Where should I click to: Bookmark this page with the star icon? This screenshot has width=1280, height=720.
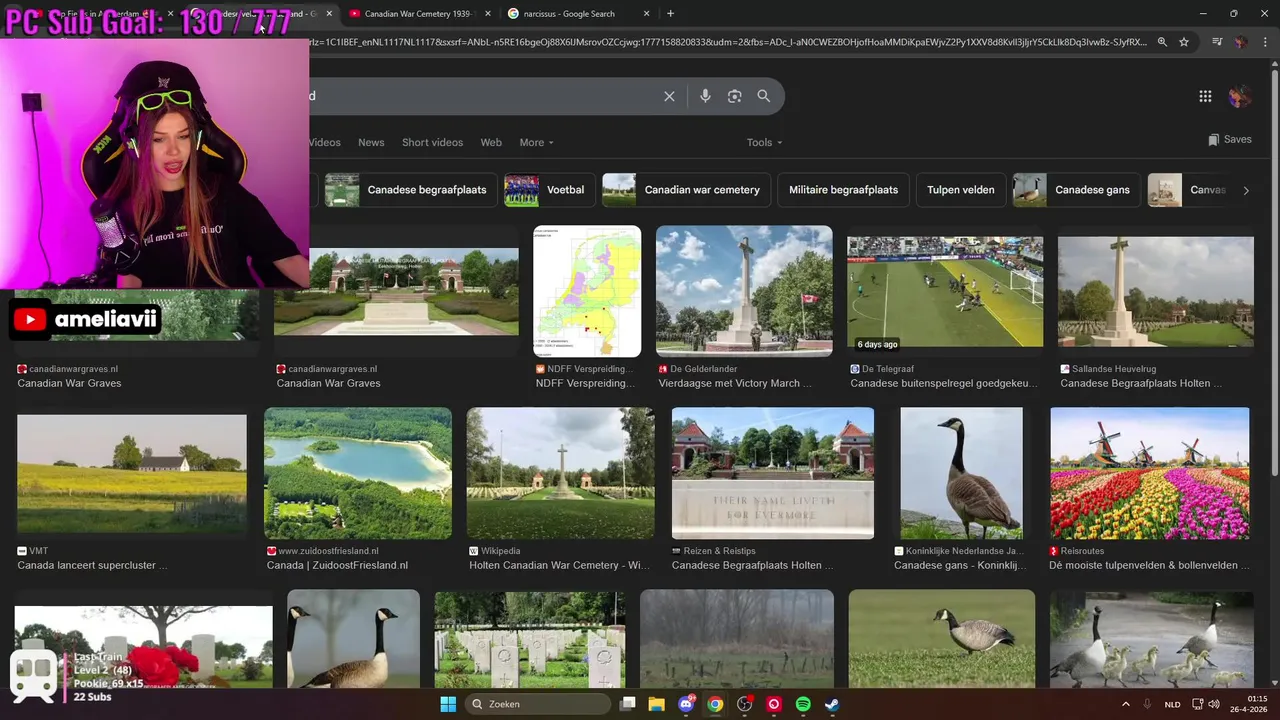[x=1184, y=42]
